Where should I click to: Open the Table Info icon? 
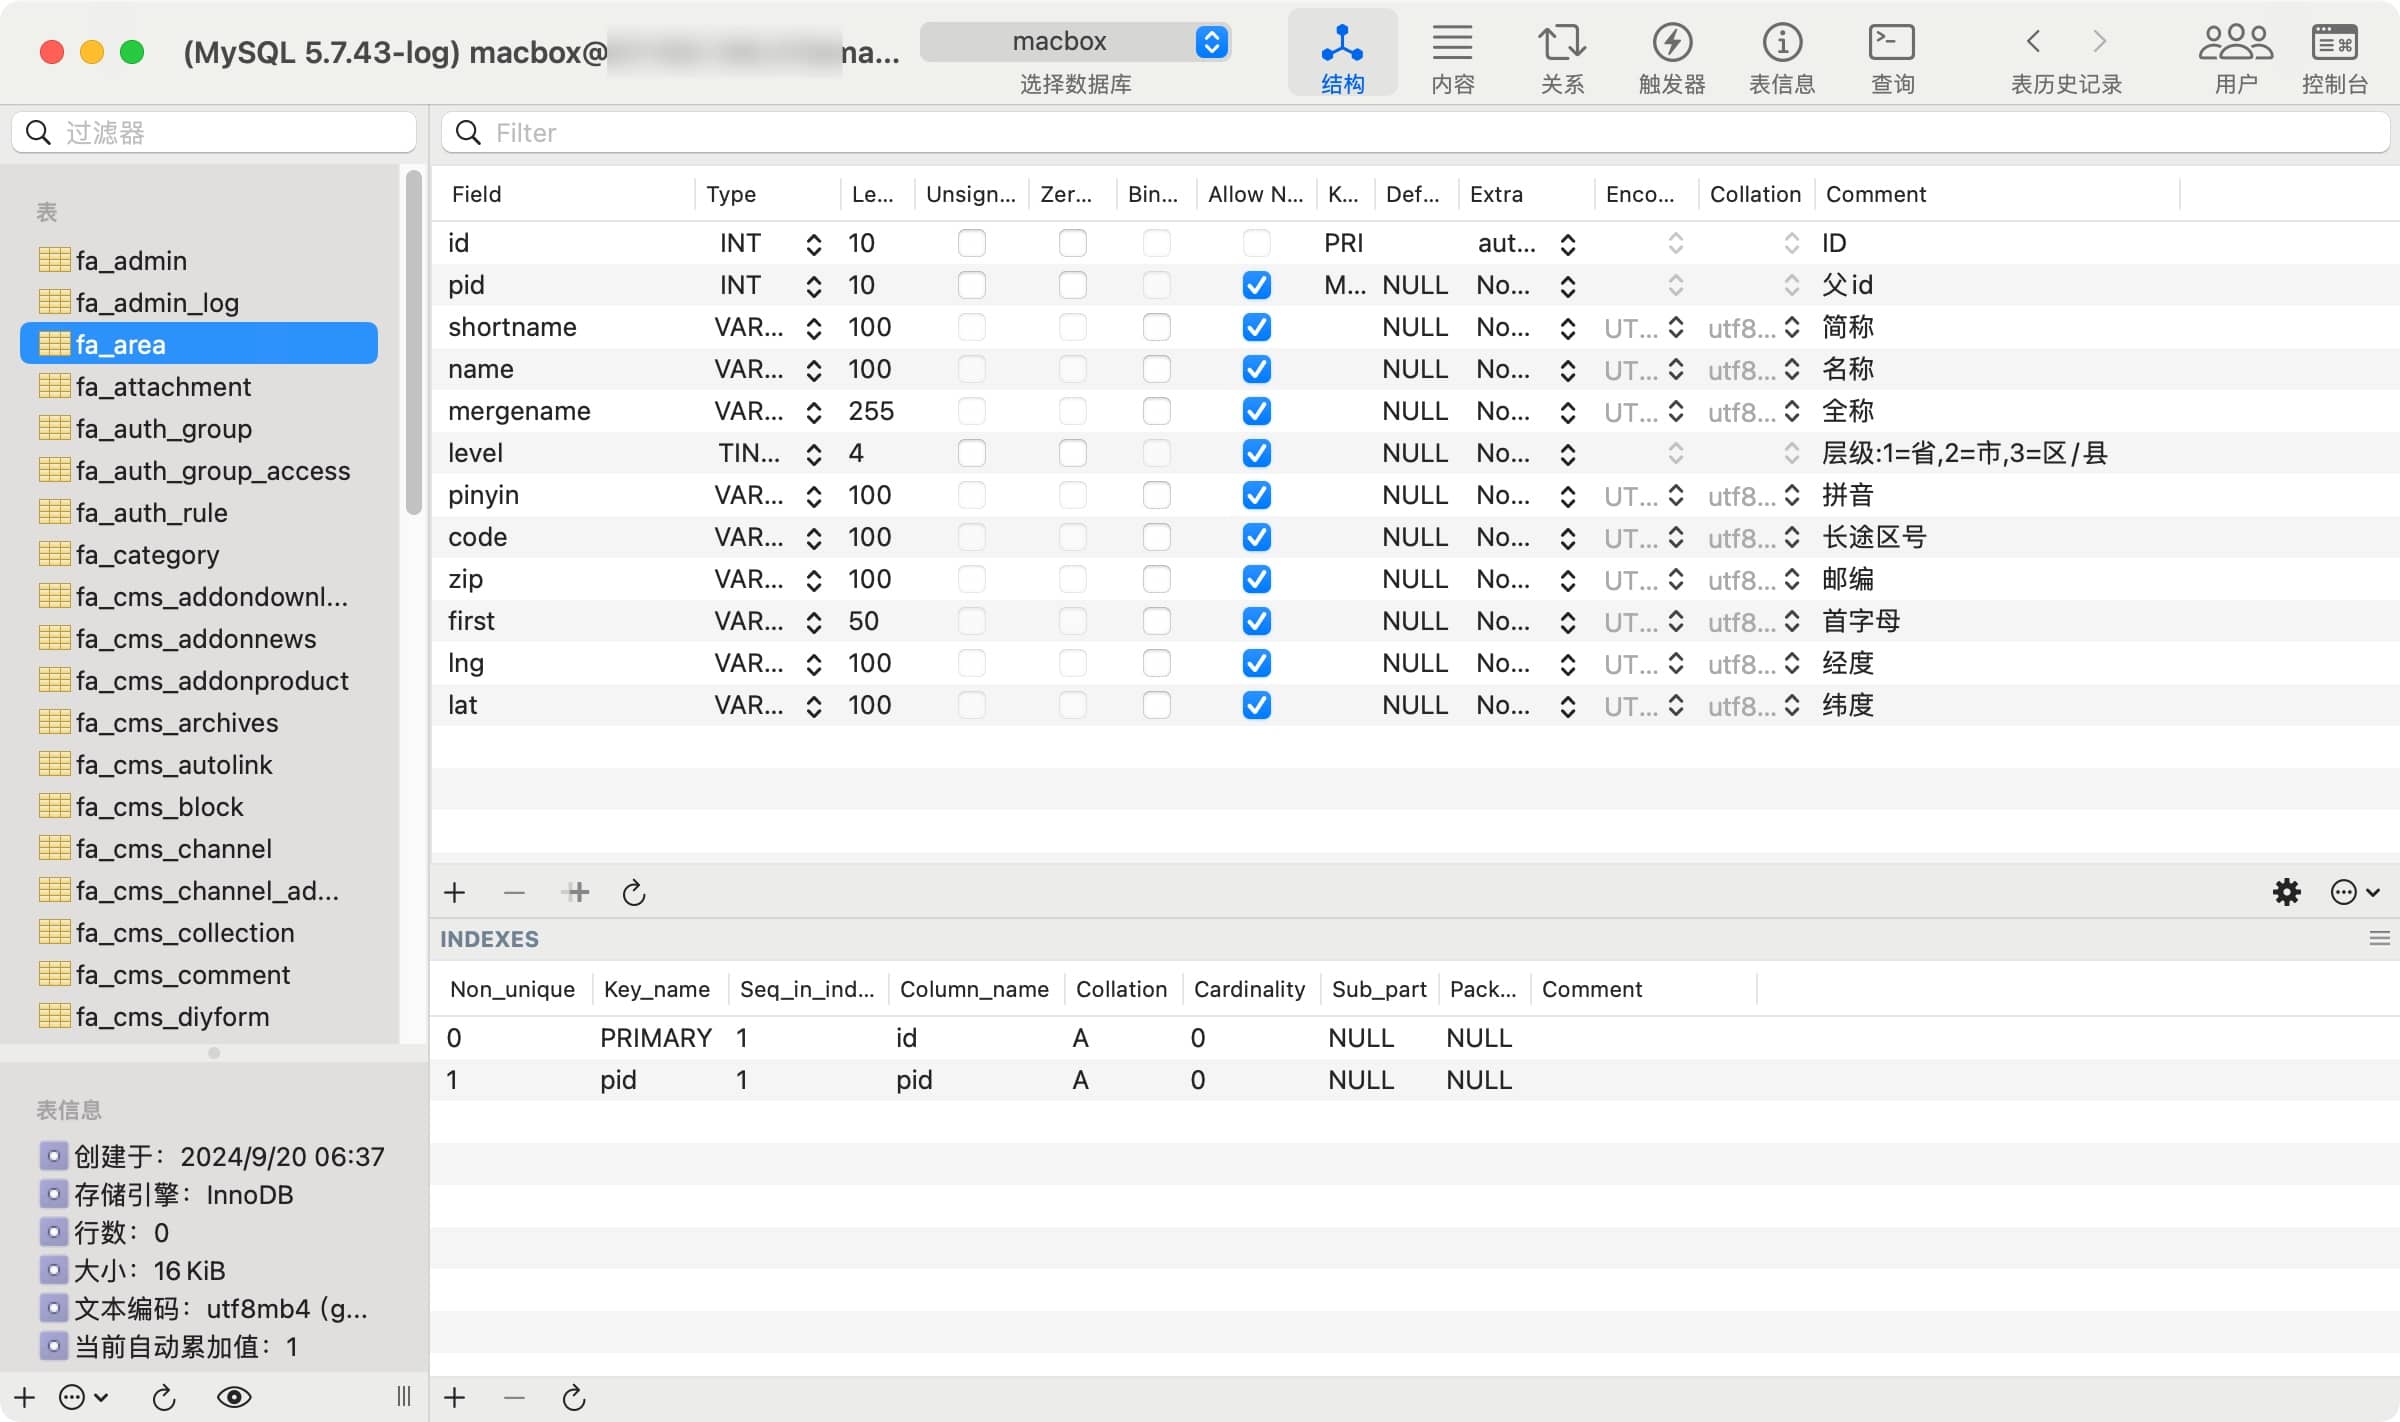click(1781, 43)
